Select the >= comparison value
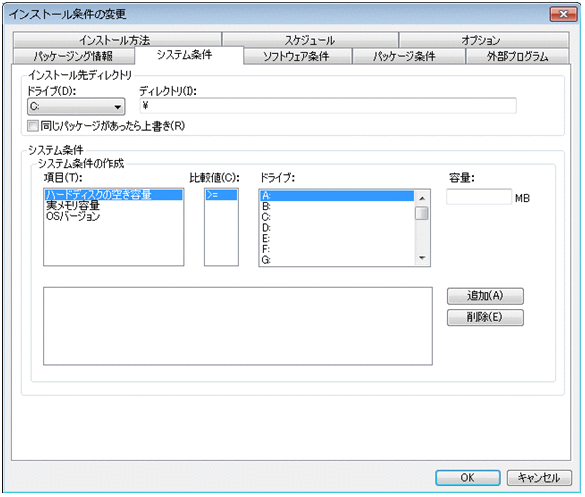Screen dimensions: 585x497 (x=221, y=195)
